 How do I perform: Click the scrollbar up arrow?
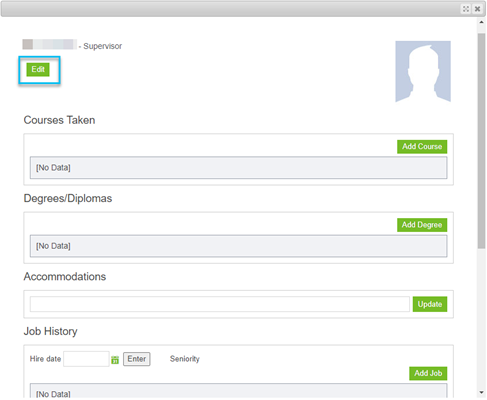pos(481,22)
